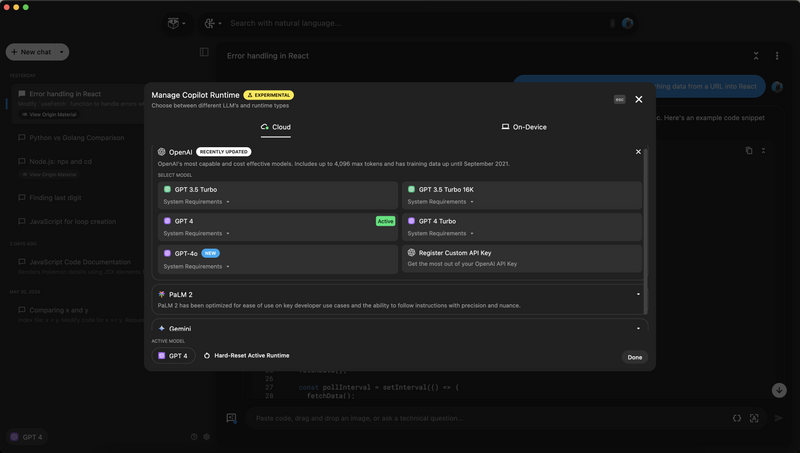
Task: Collapse the OpenAI section with its X icon
Action: [638, 152]
